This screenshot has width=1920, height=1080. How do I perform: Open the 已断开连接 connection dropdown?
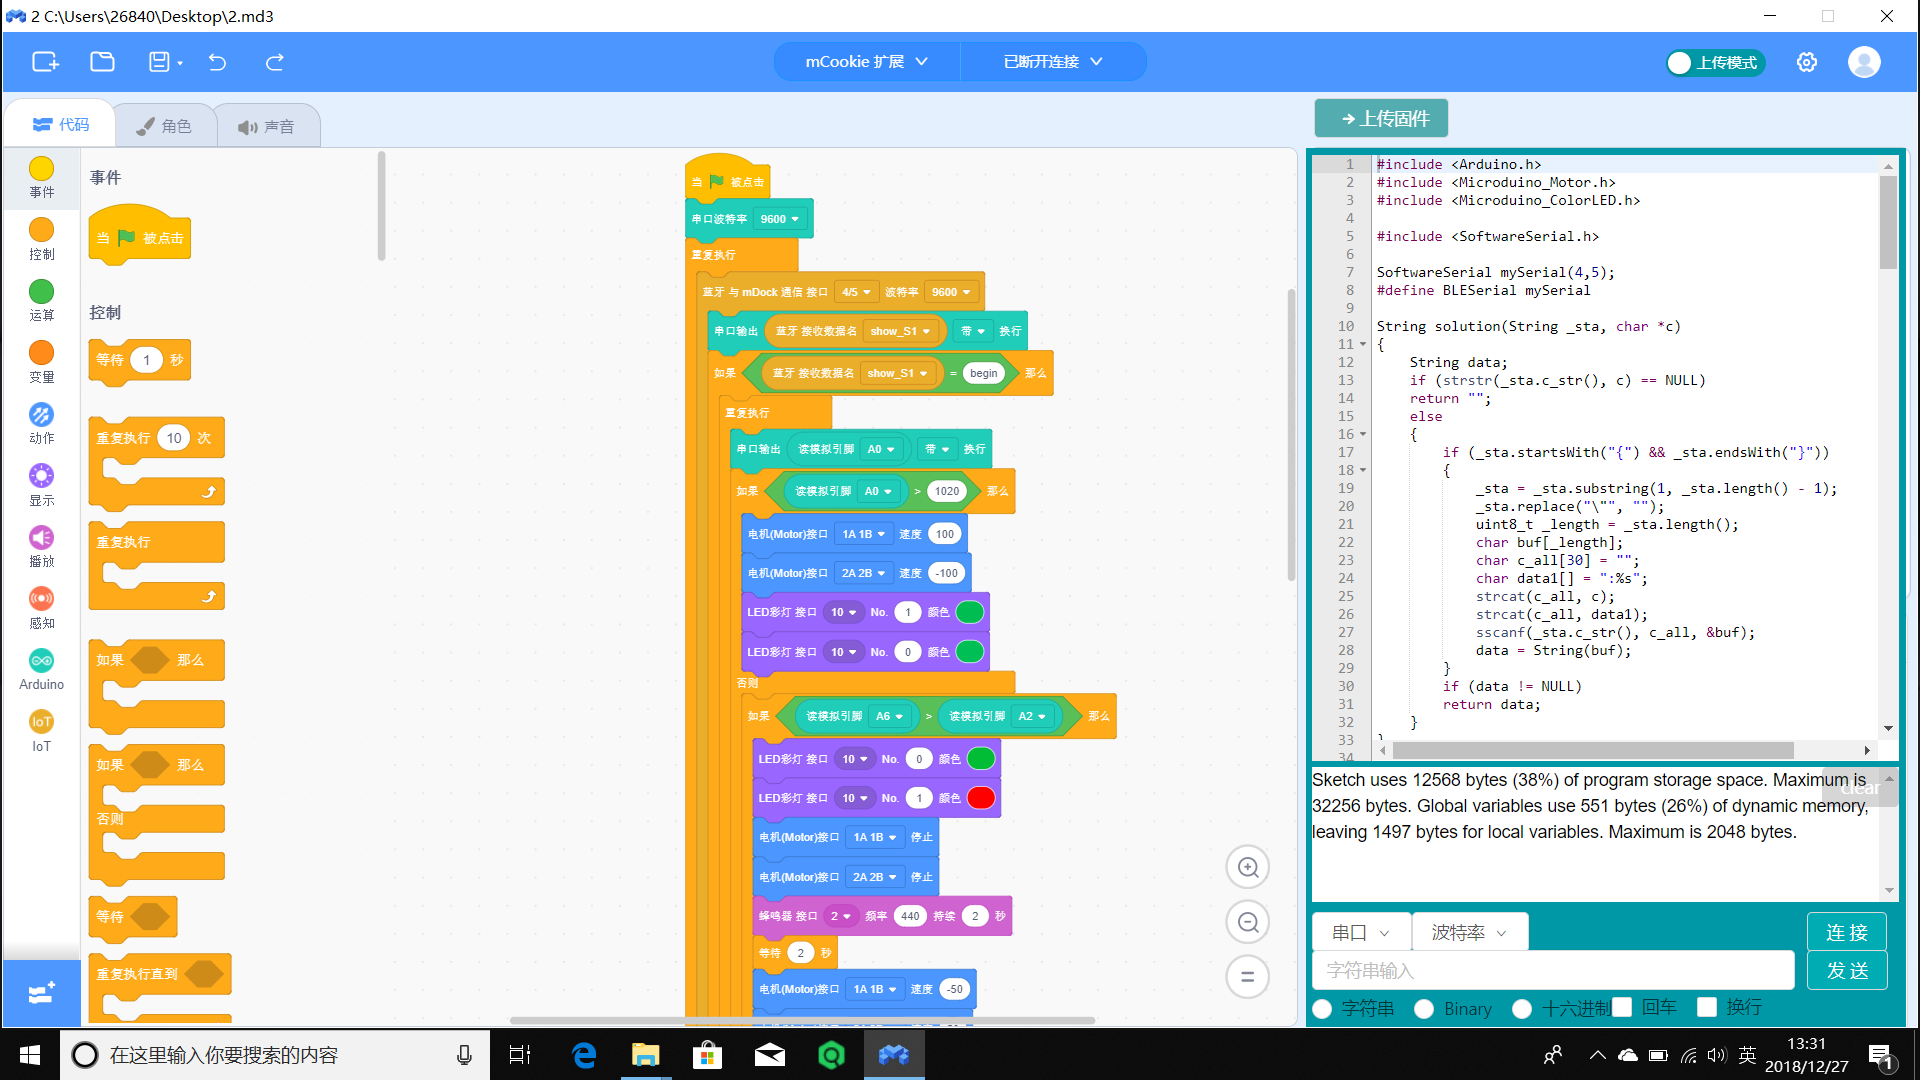click(1052, 62)
